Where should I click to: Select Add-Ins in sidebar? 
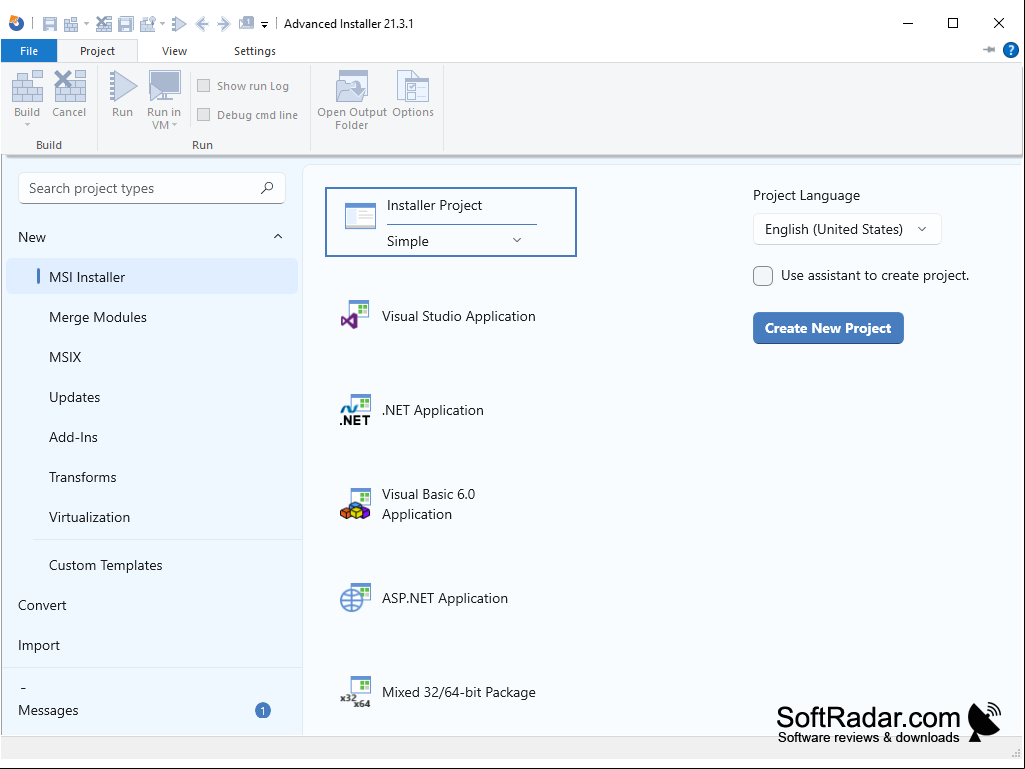click(x=73, y=437)
